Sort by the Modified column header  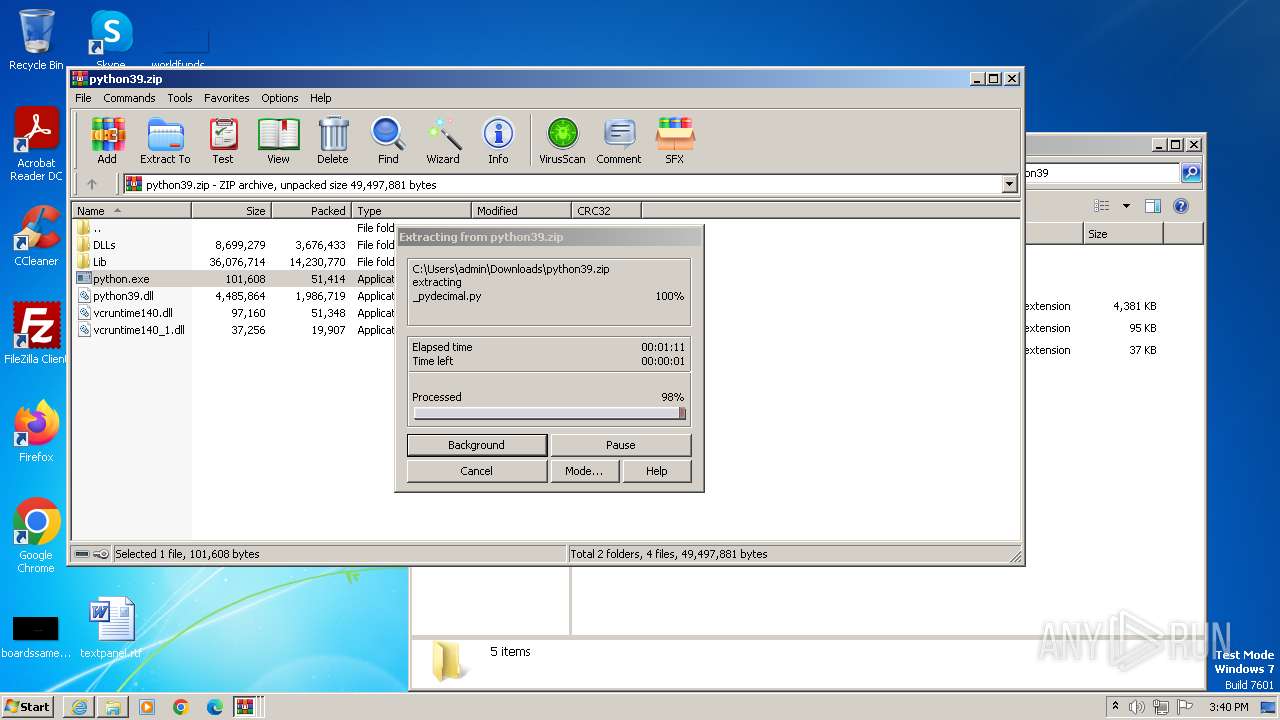(521, 210)
